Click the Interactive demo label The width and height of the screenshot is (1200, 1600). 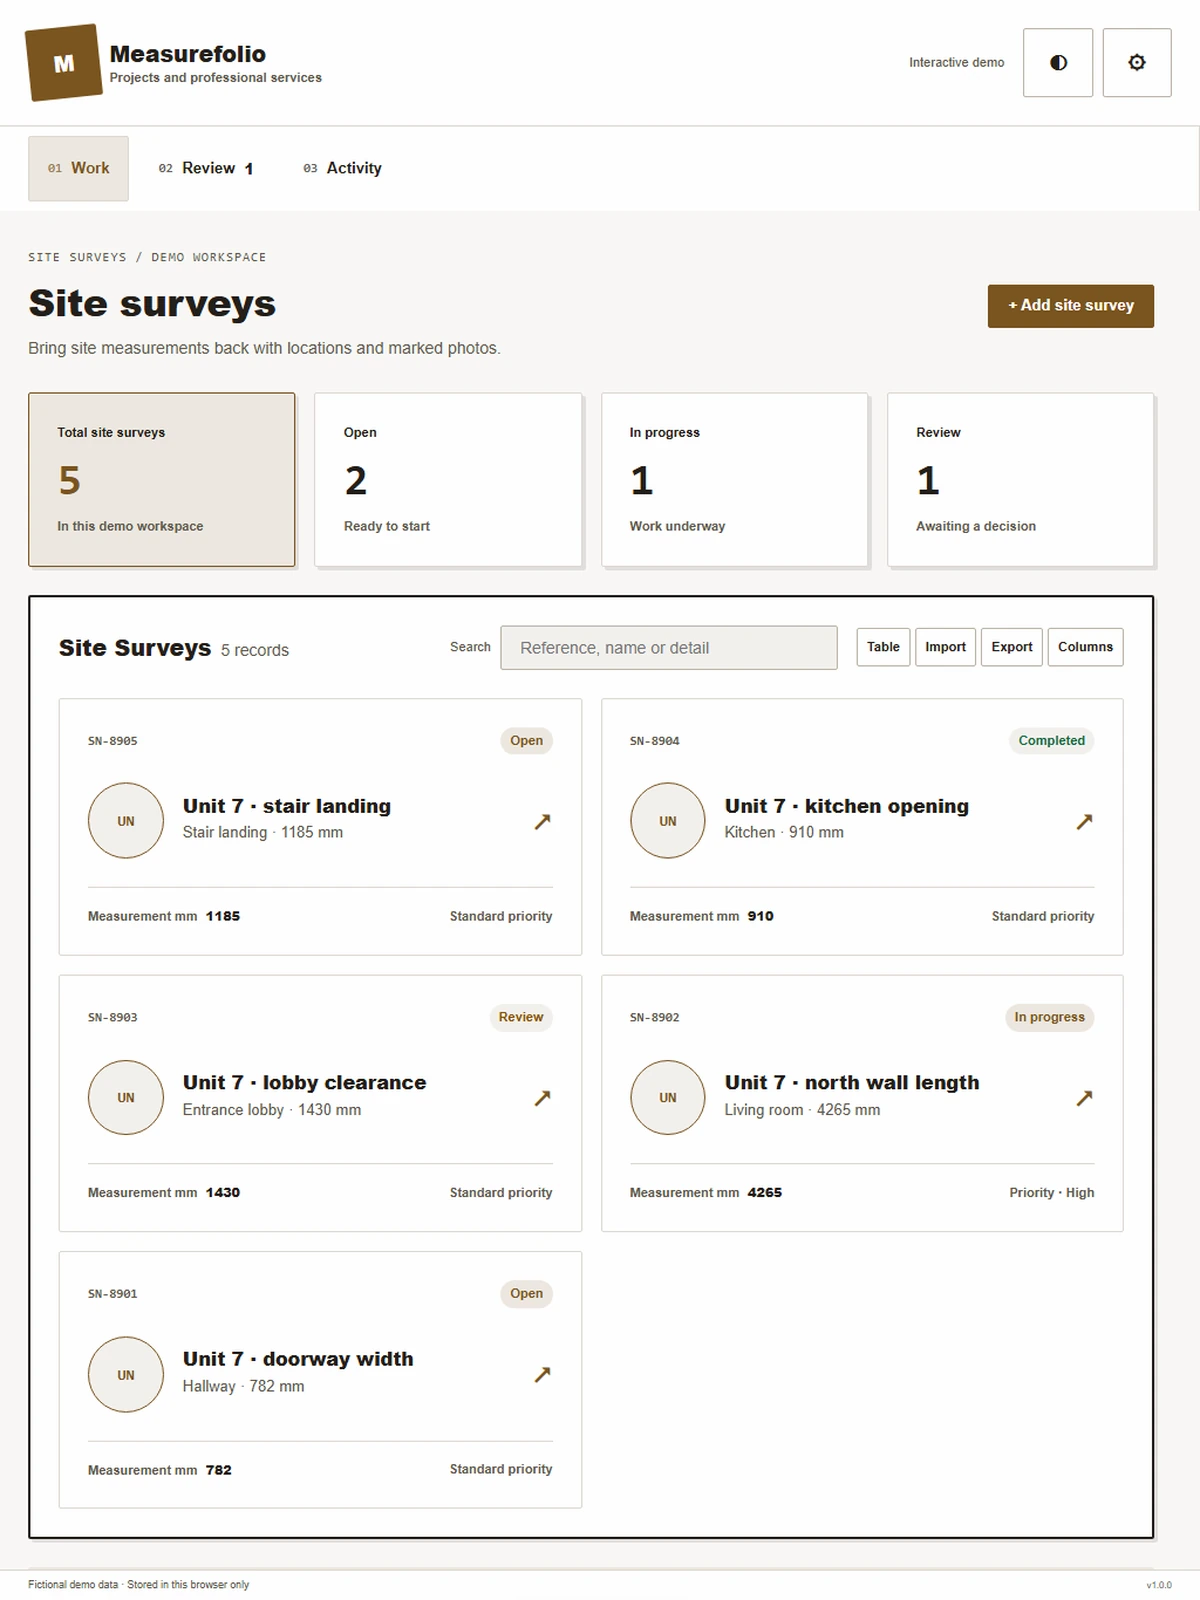(x=957, y=62)
